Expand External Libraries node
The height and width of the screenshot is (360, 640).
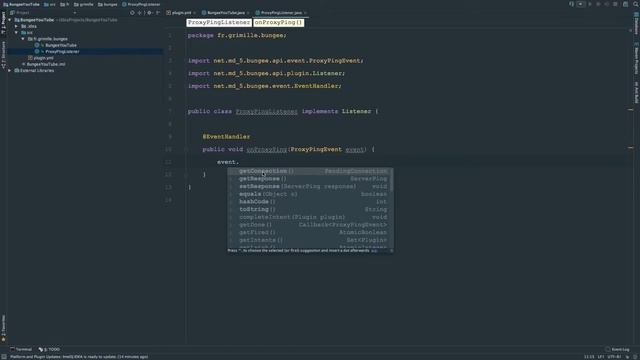click(10, 71)
